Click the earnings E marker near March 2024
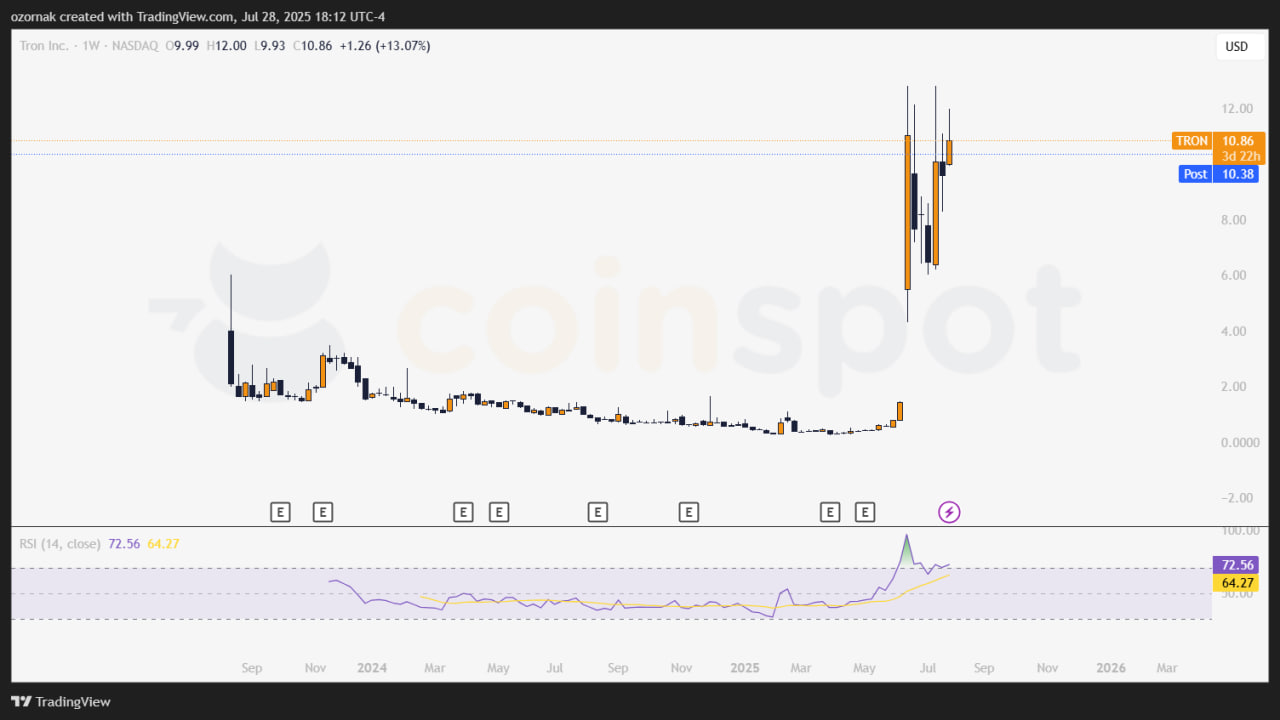The width and height of the screenshot is (1280, 720). [x=463, y=511]
